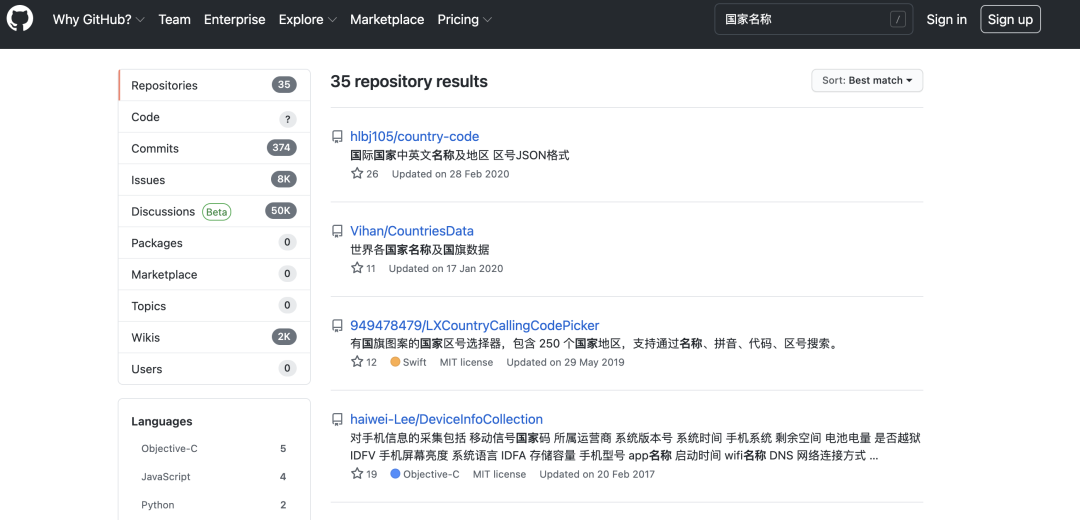Click the orange Swift language dot

click(x=395, y=362)
